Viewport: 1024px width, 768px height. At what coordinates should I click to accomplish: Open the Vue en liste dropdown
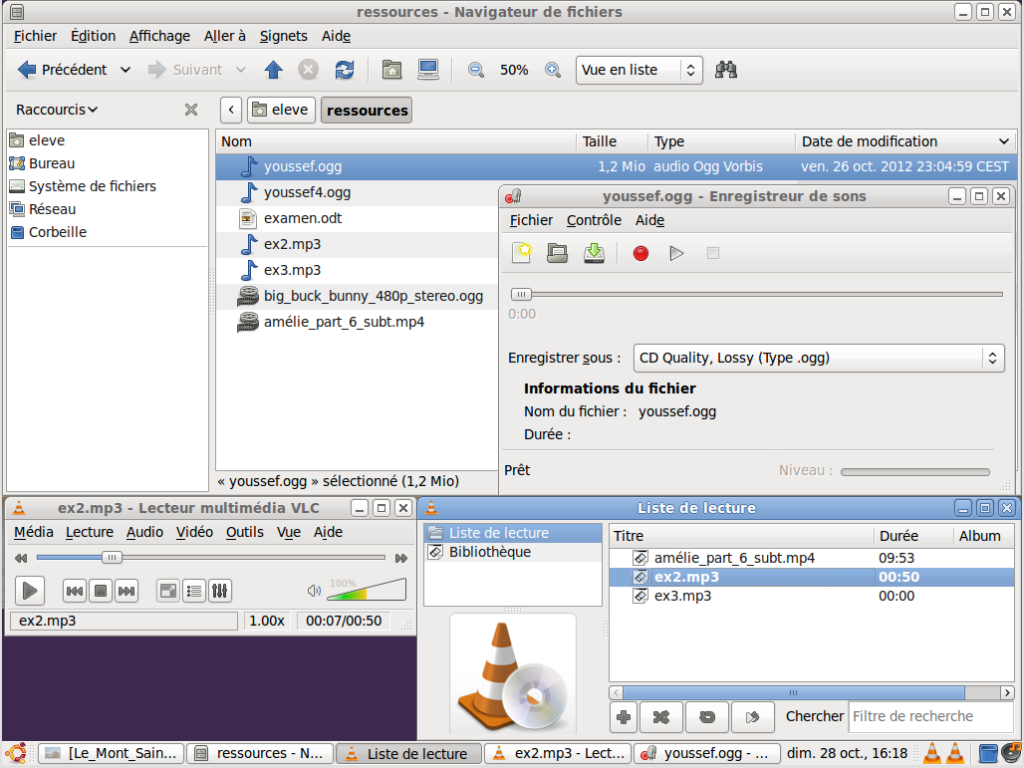pyautogui.click(x=638, y=70)
